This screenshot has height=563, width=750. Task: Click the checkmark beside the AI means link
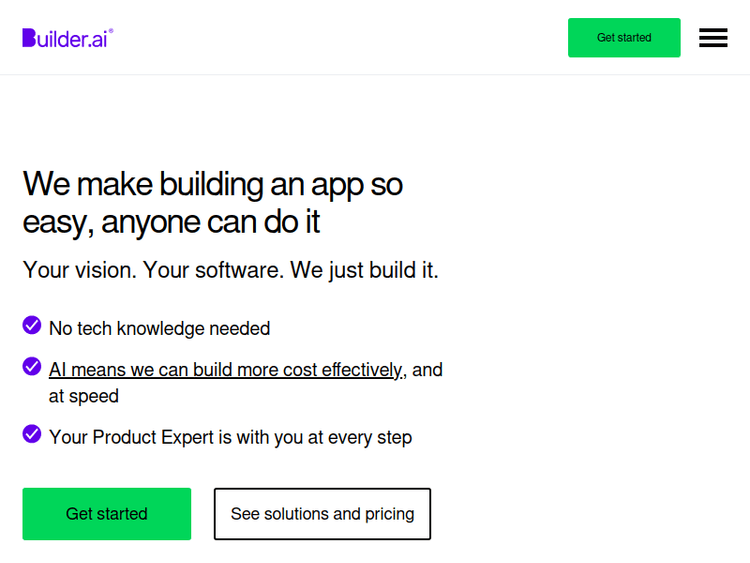point(32,366)
